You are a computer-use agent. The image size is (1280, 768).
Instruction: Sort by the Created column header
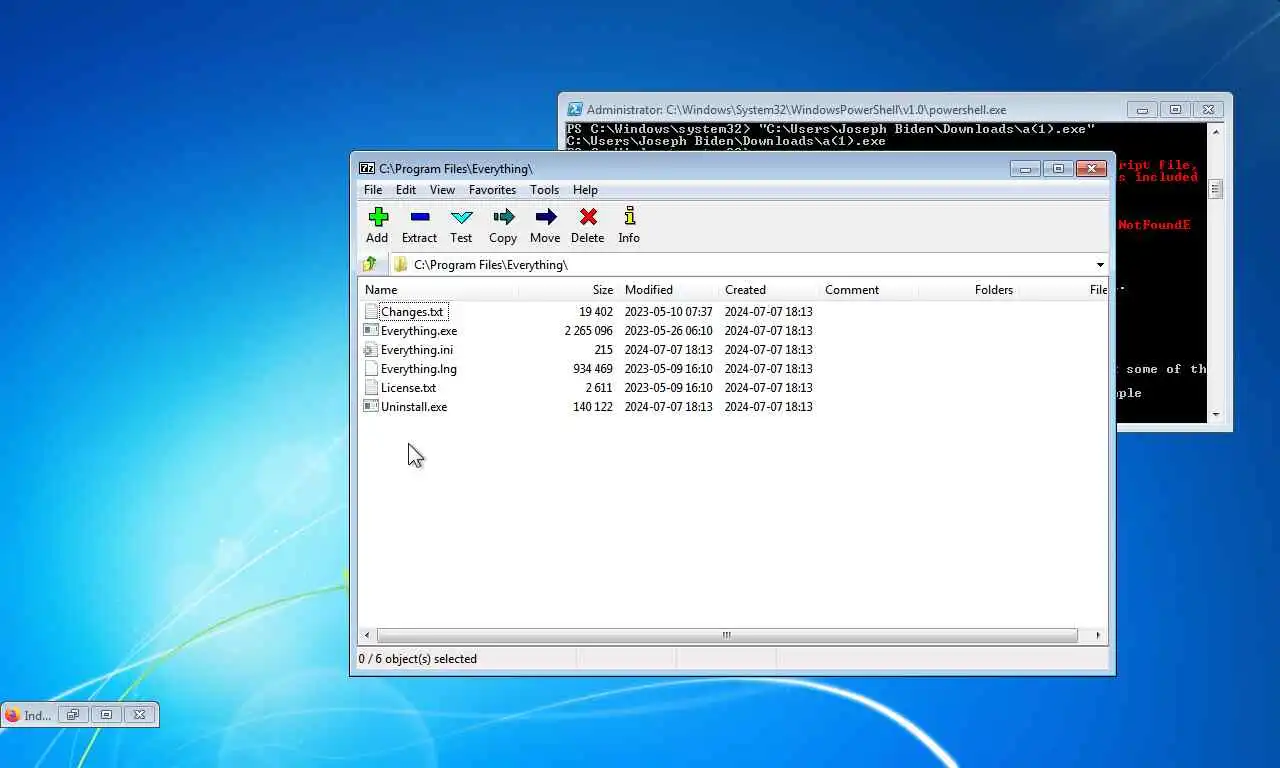tap(768, 290)
